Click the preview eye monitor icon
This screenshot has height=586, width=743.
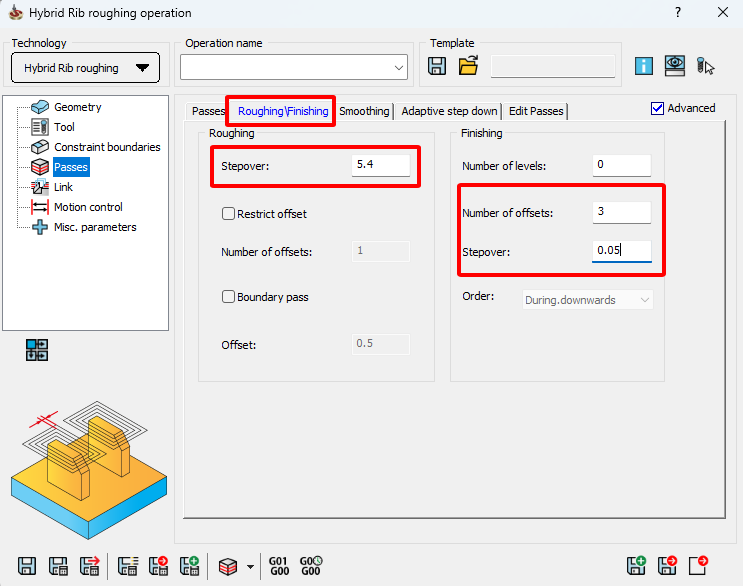pyautogui.click(x=675, y=66)
